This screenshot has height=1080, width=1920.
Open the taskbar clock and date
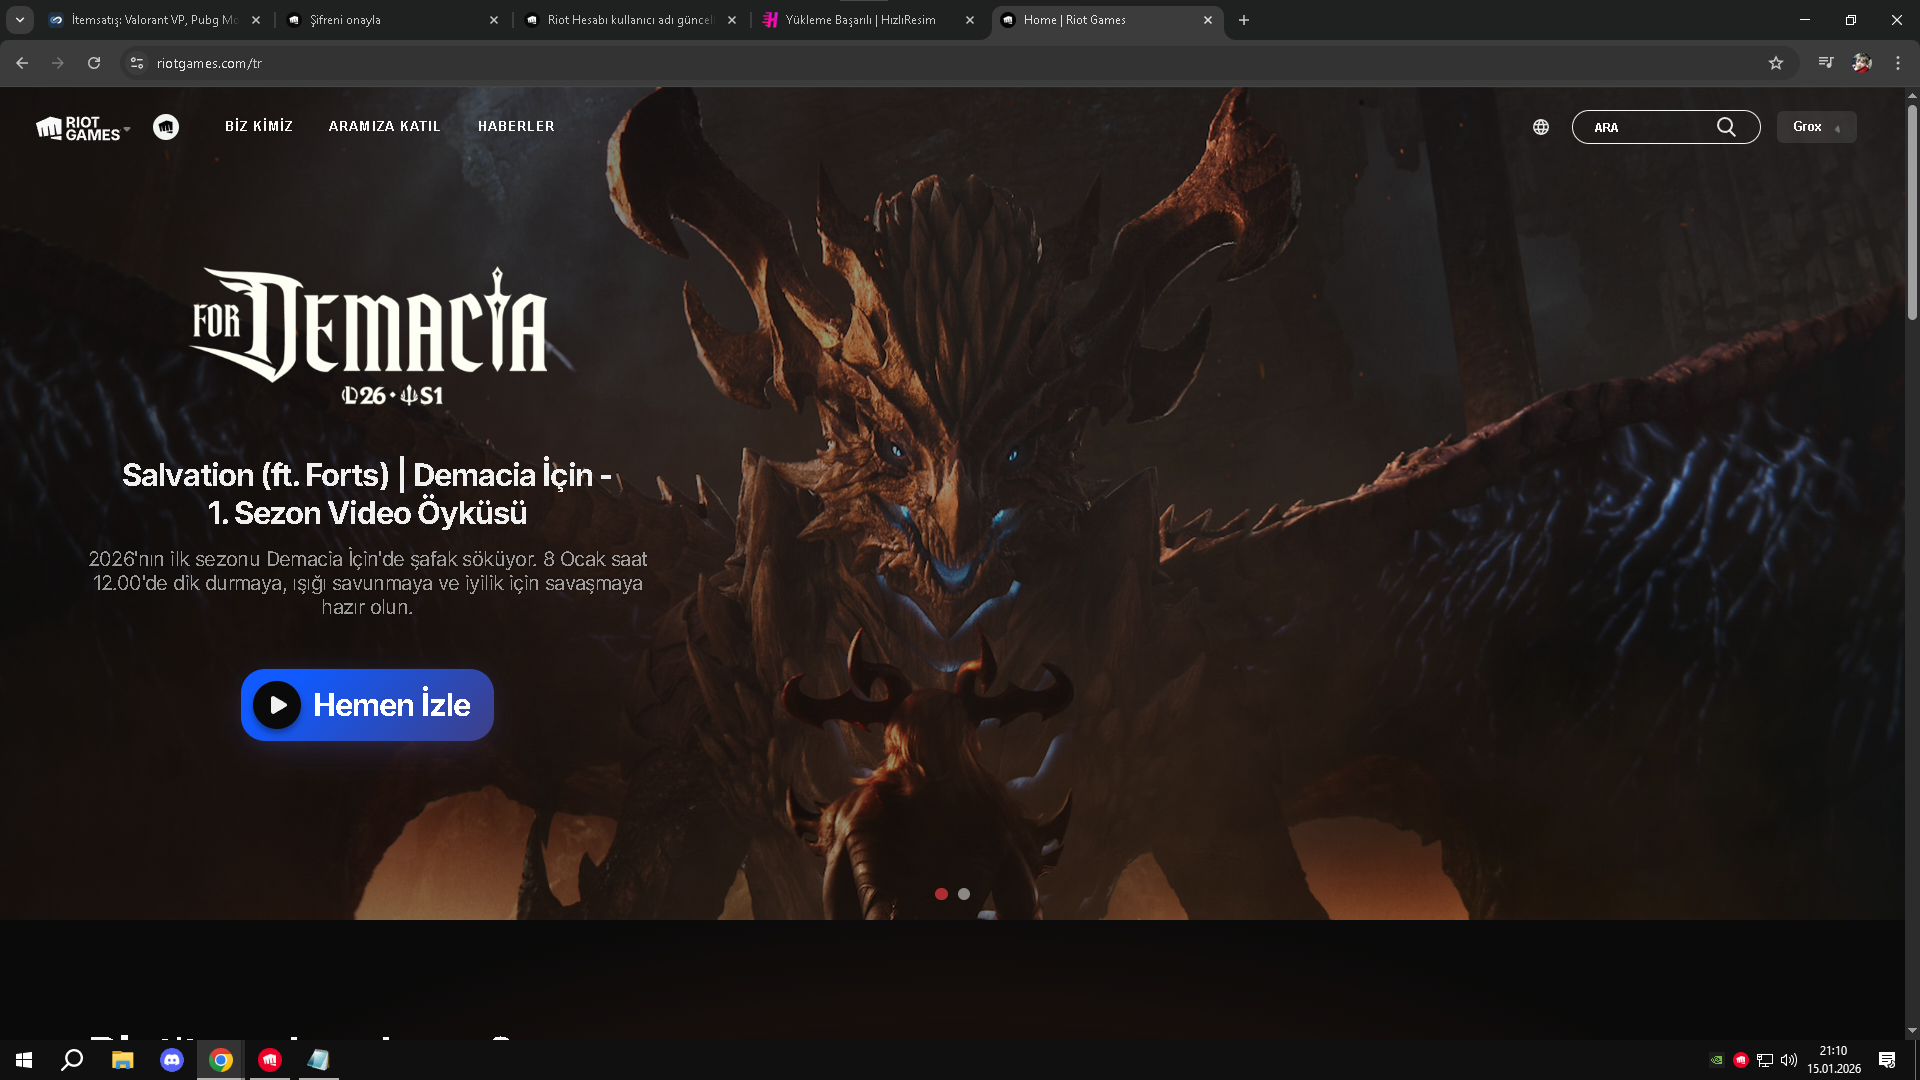point(1834,1060)
